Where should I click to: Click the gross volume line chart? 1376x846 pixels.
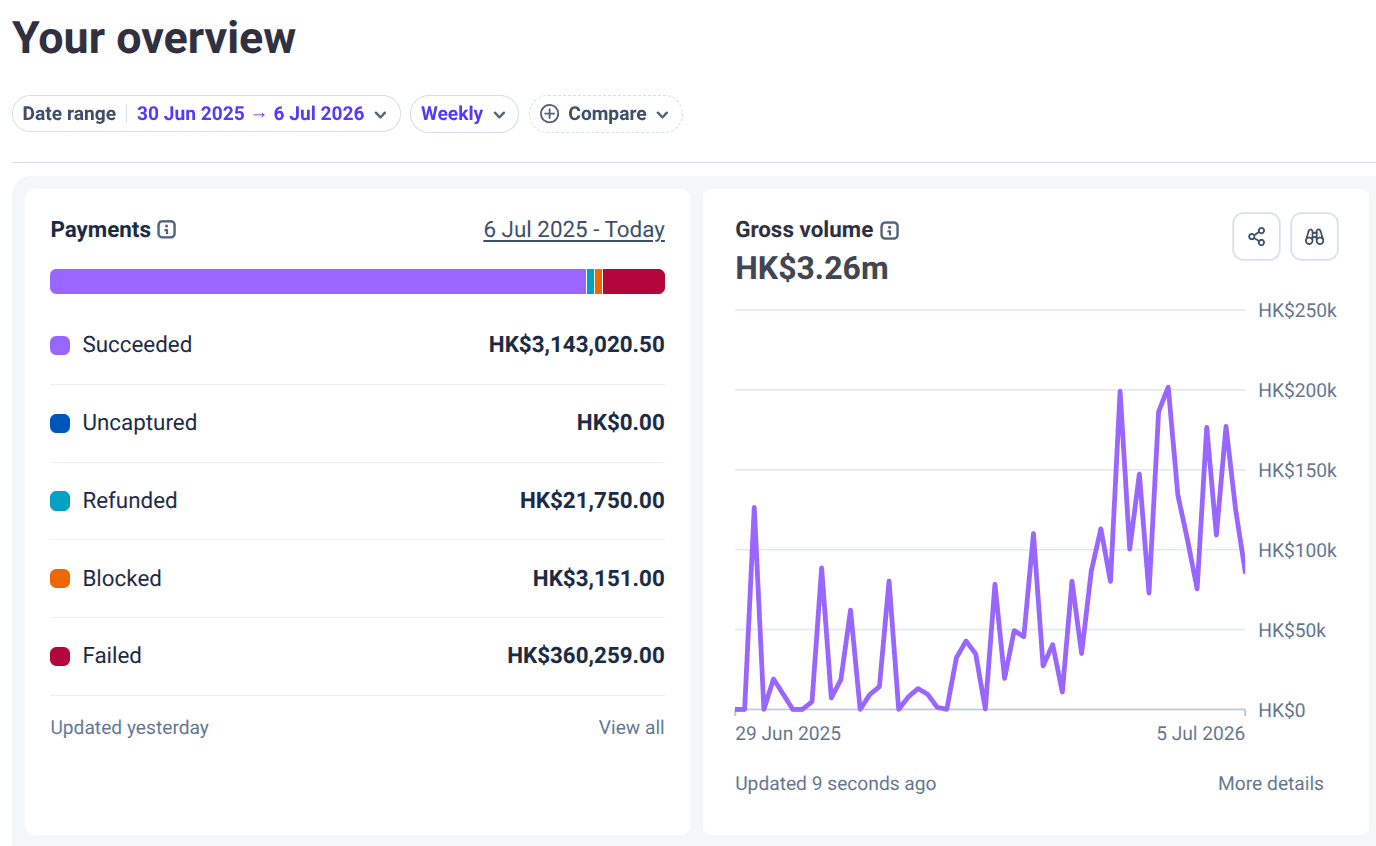pyautogui.click(x=990, y=548)
